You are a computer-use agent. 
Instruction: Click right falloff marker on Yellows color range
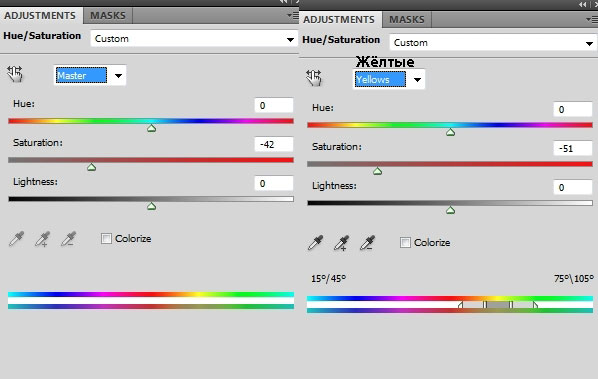tap(535, 305)
